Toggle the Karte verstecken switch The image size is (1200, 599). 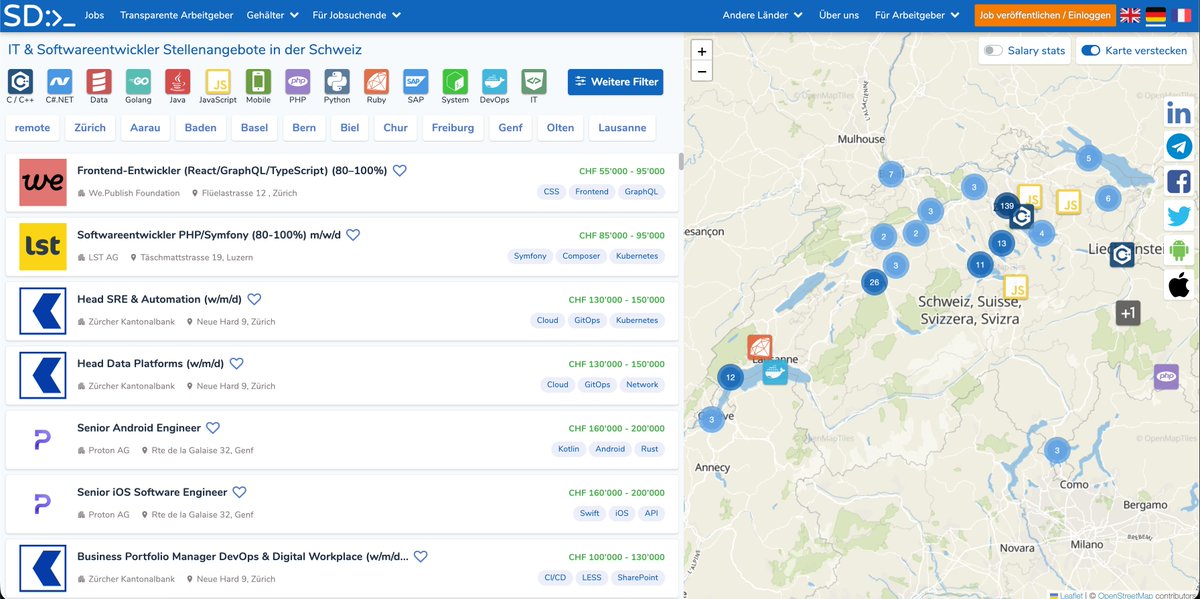click(1091, 50)
